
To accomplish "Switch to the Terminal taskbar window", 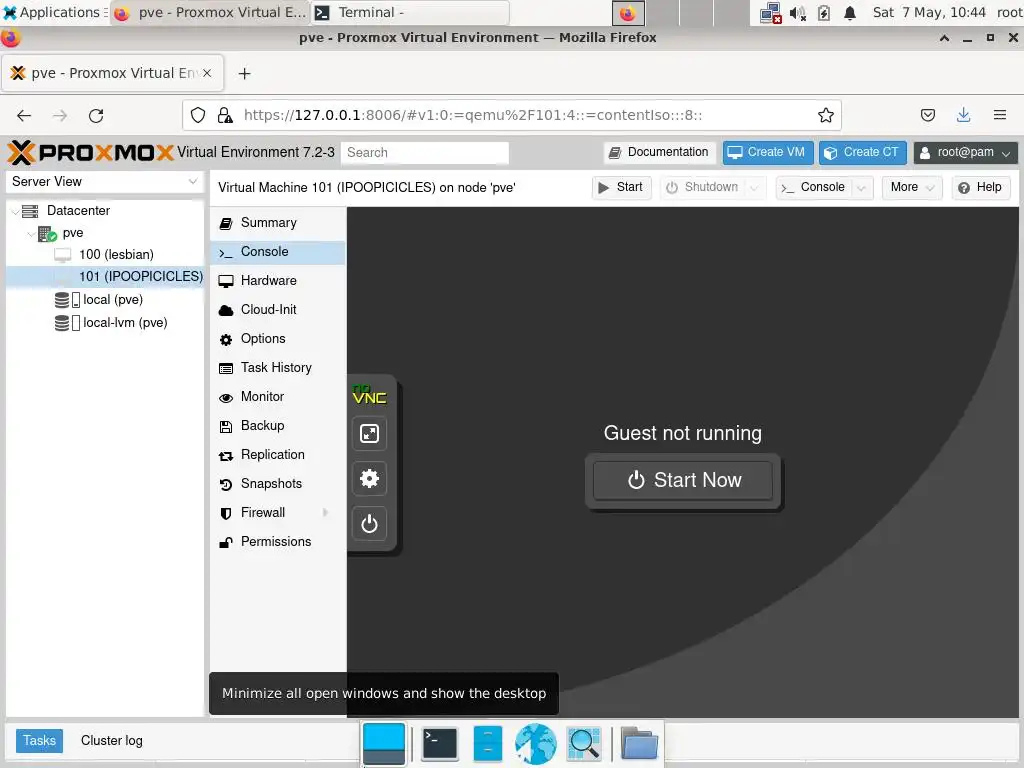I will coord(410,12).
